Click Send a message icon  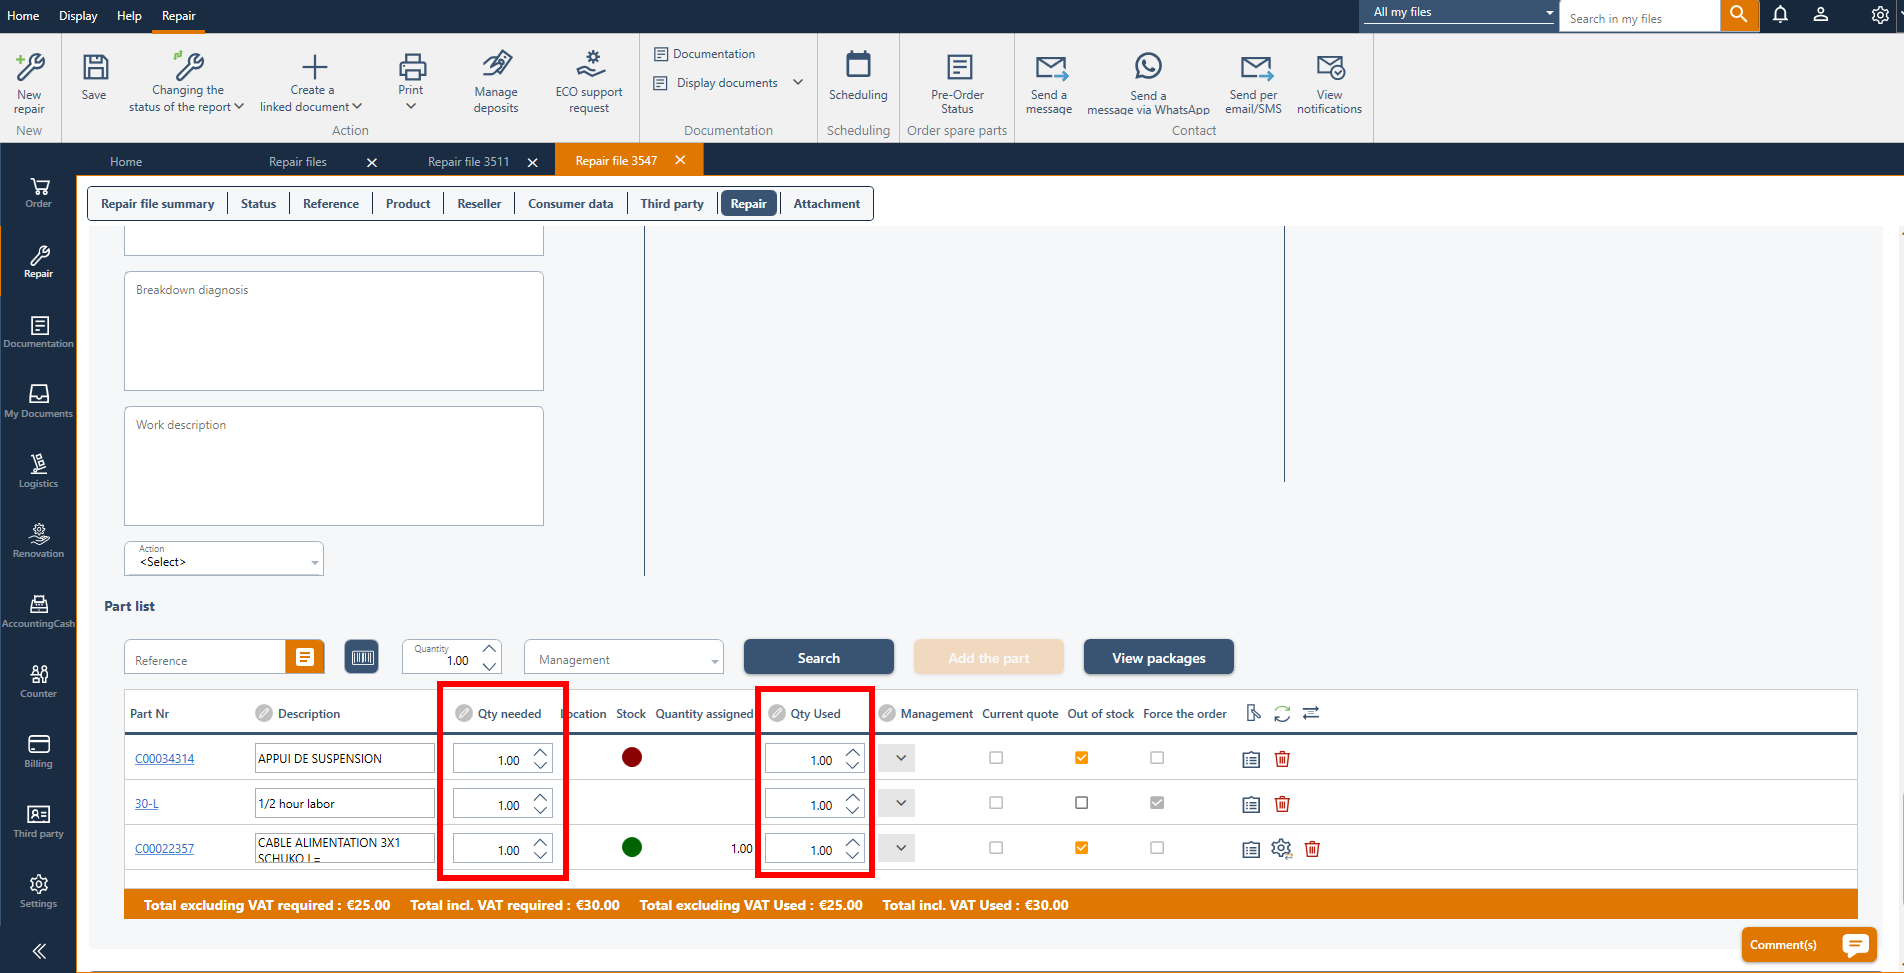(x=1050, y=67)
